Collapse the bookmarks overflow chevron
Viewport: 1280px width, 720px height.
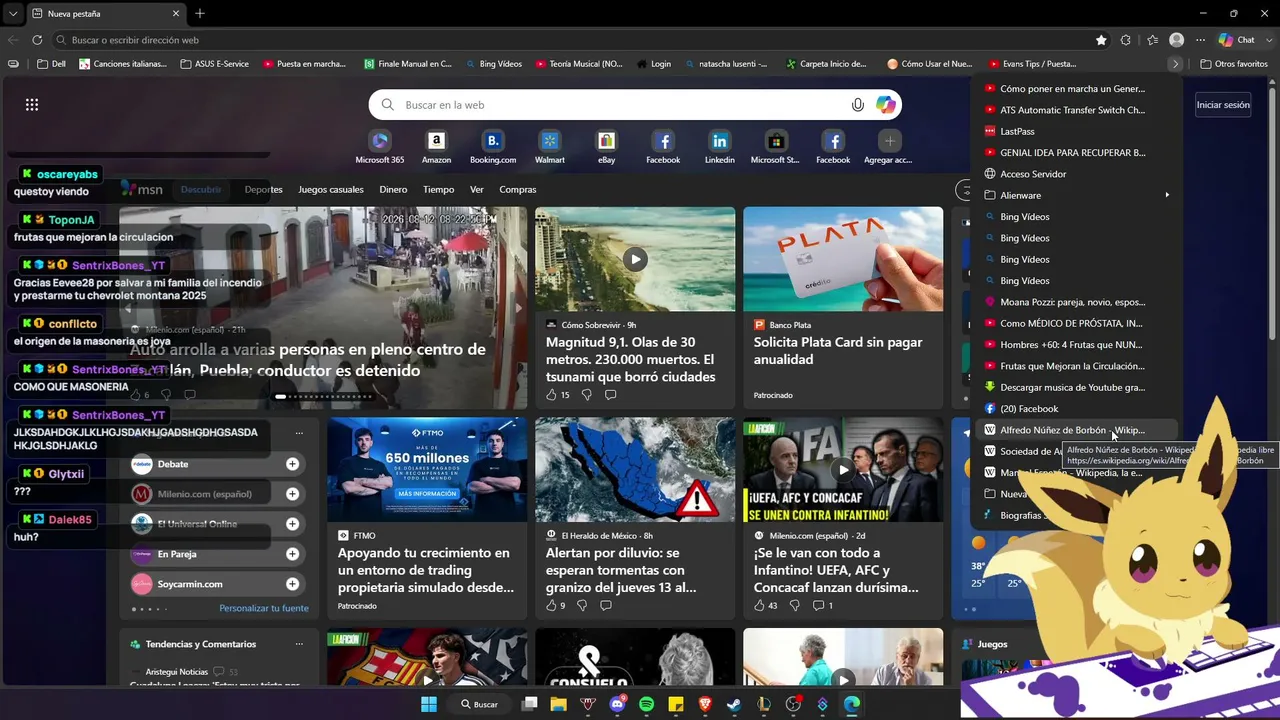(1175, 64)
